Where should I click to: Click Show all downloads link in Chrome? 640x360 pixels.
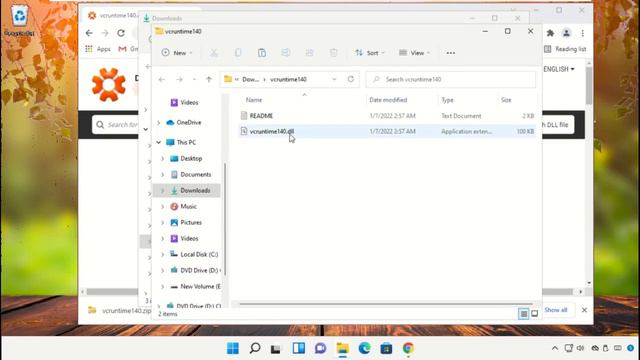(556, 310)
